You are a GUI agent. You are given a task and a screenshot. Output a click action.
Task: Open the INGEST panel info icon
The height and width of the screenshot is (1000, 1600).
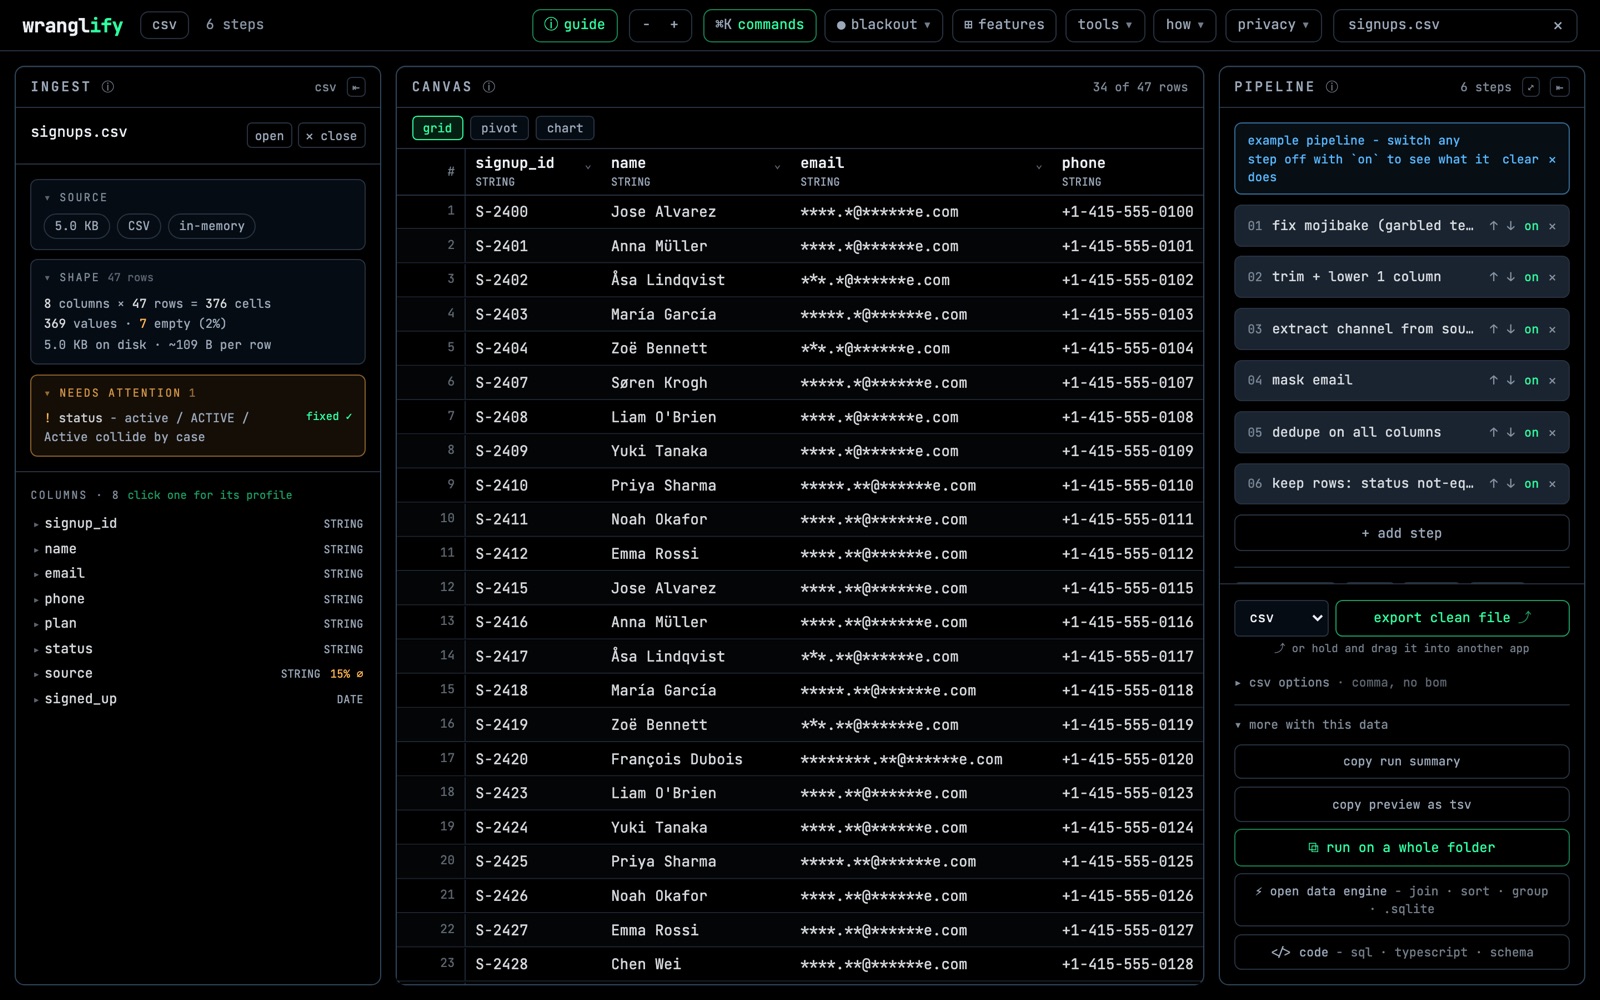point(108,87)
